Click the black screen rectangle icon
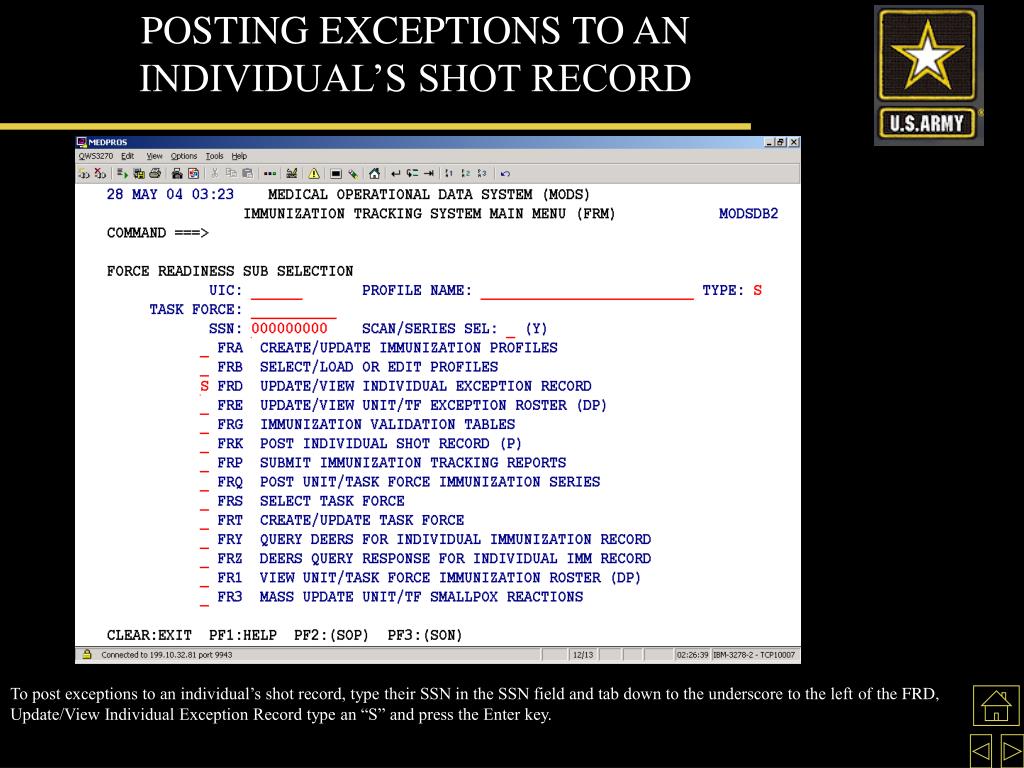This screenshot has height=768, width=1024. (x=336, y=173)
